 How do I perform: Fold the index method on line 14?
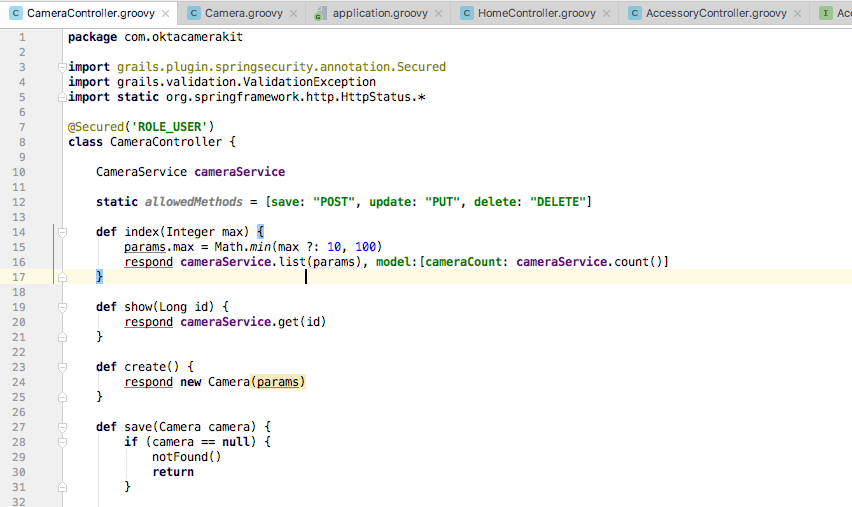(62, 232)
